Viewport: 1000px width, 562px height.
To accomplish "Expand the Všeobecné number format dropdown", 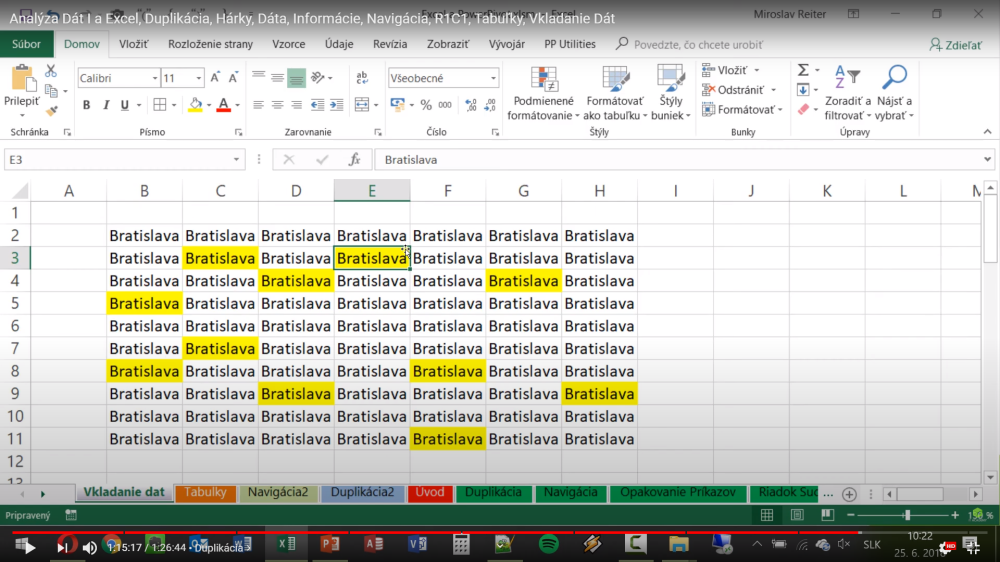I will point(493,78).
